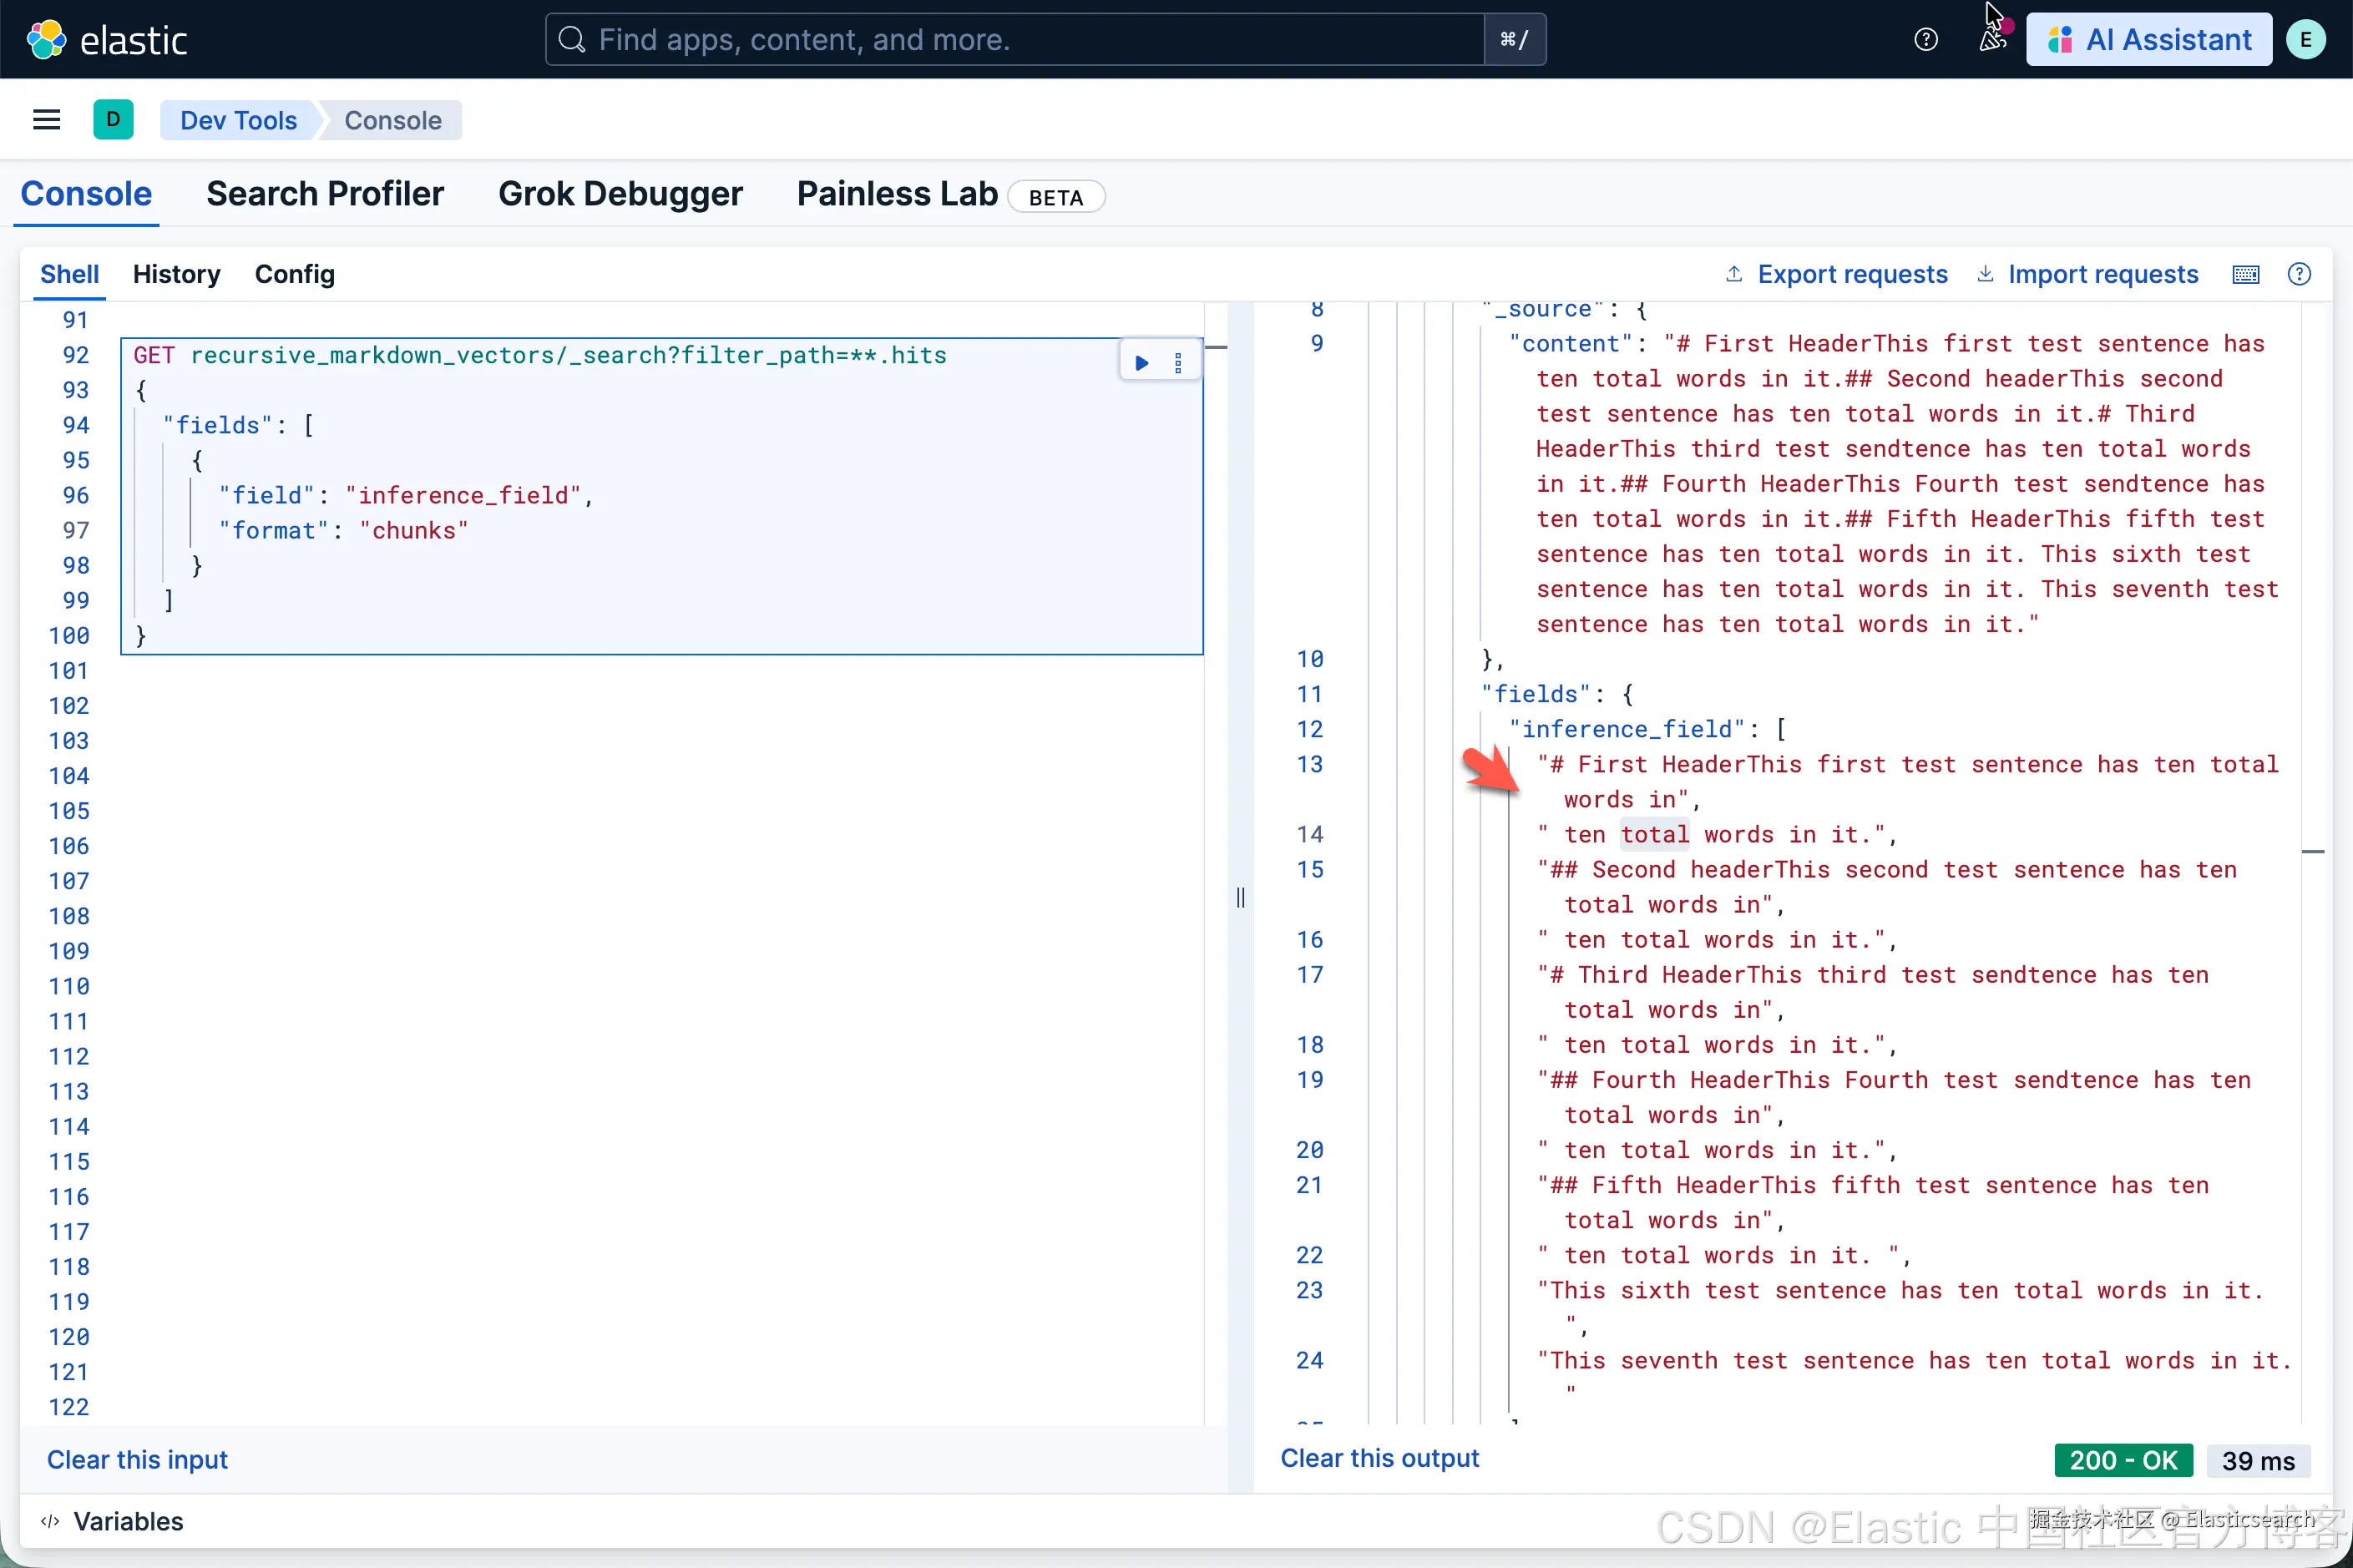This screenshot has height=1568, width=2353.
Task: Click the panel resize divider handle
Action: tap(1240, 897)
